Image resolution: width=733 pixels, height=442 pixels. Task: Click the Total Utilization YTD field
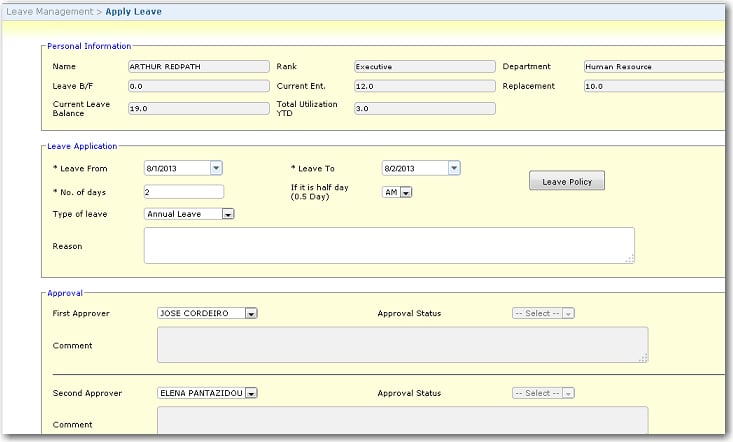pos(424,108)
